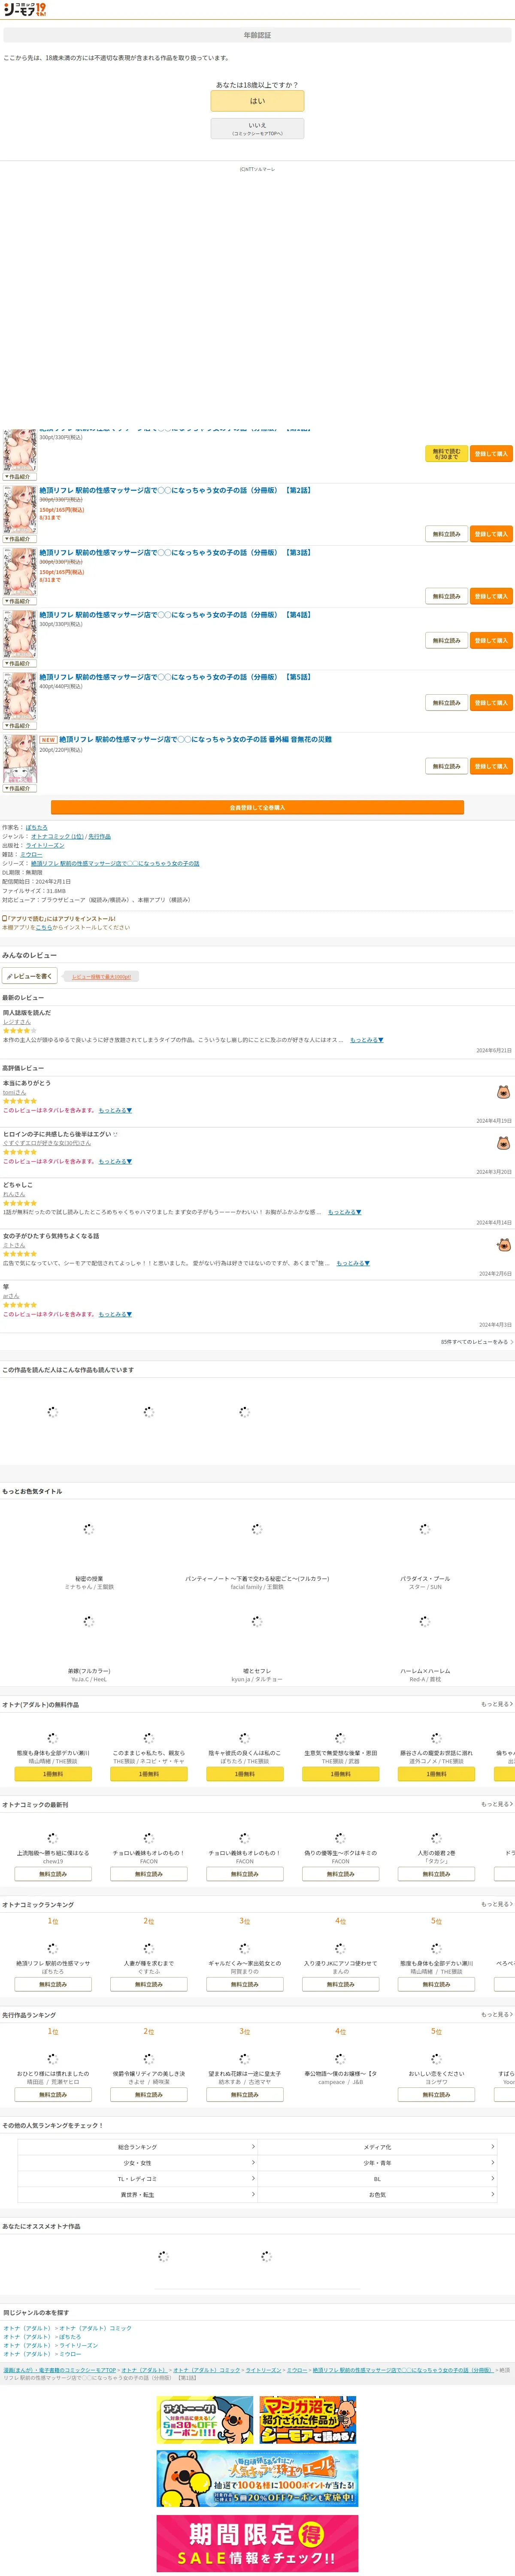The height and width of the screenshot is (2576, 515).
Task: Click the 65件すべてのレビューをみる link
Action: [x=477, y=1342]
